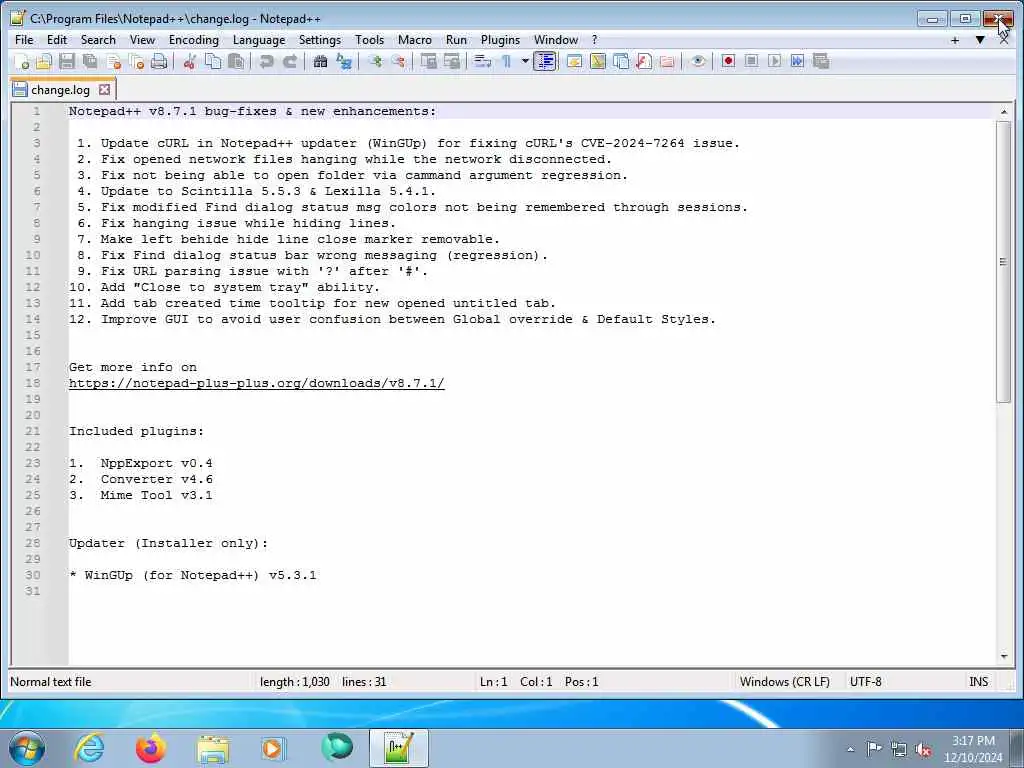Open the Settings menu
The image size is (1024, 768).
click(x=320, y=40)
